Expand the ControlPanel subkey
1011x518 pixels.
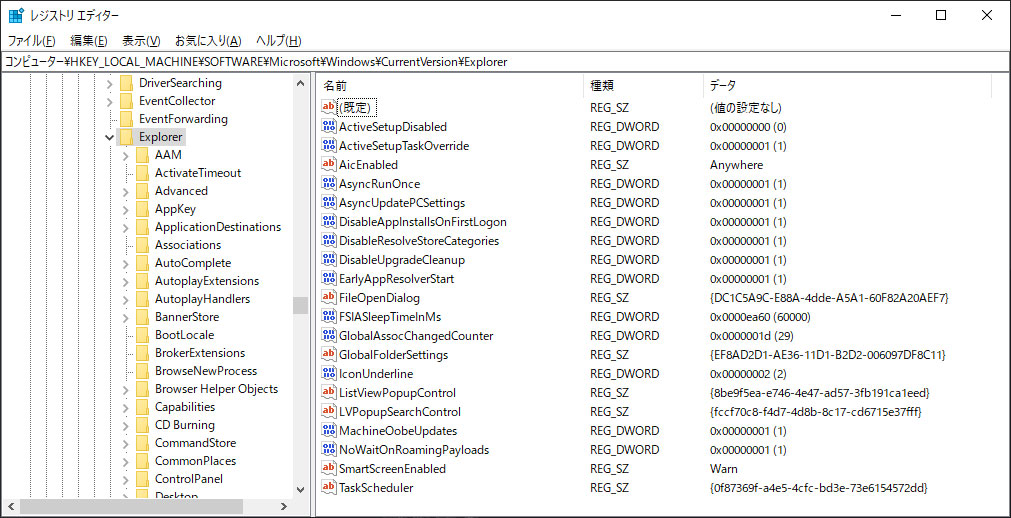tap(126, 479)
